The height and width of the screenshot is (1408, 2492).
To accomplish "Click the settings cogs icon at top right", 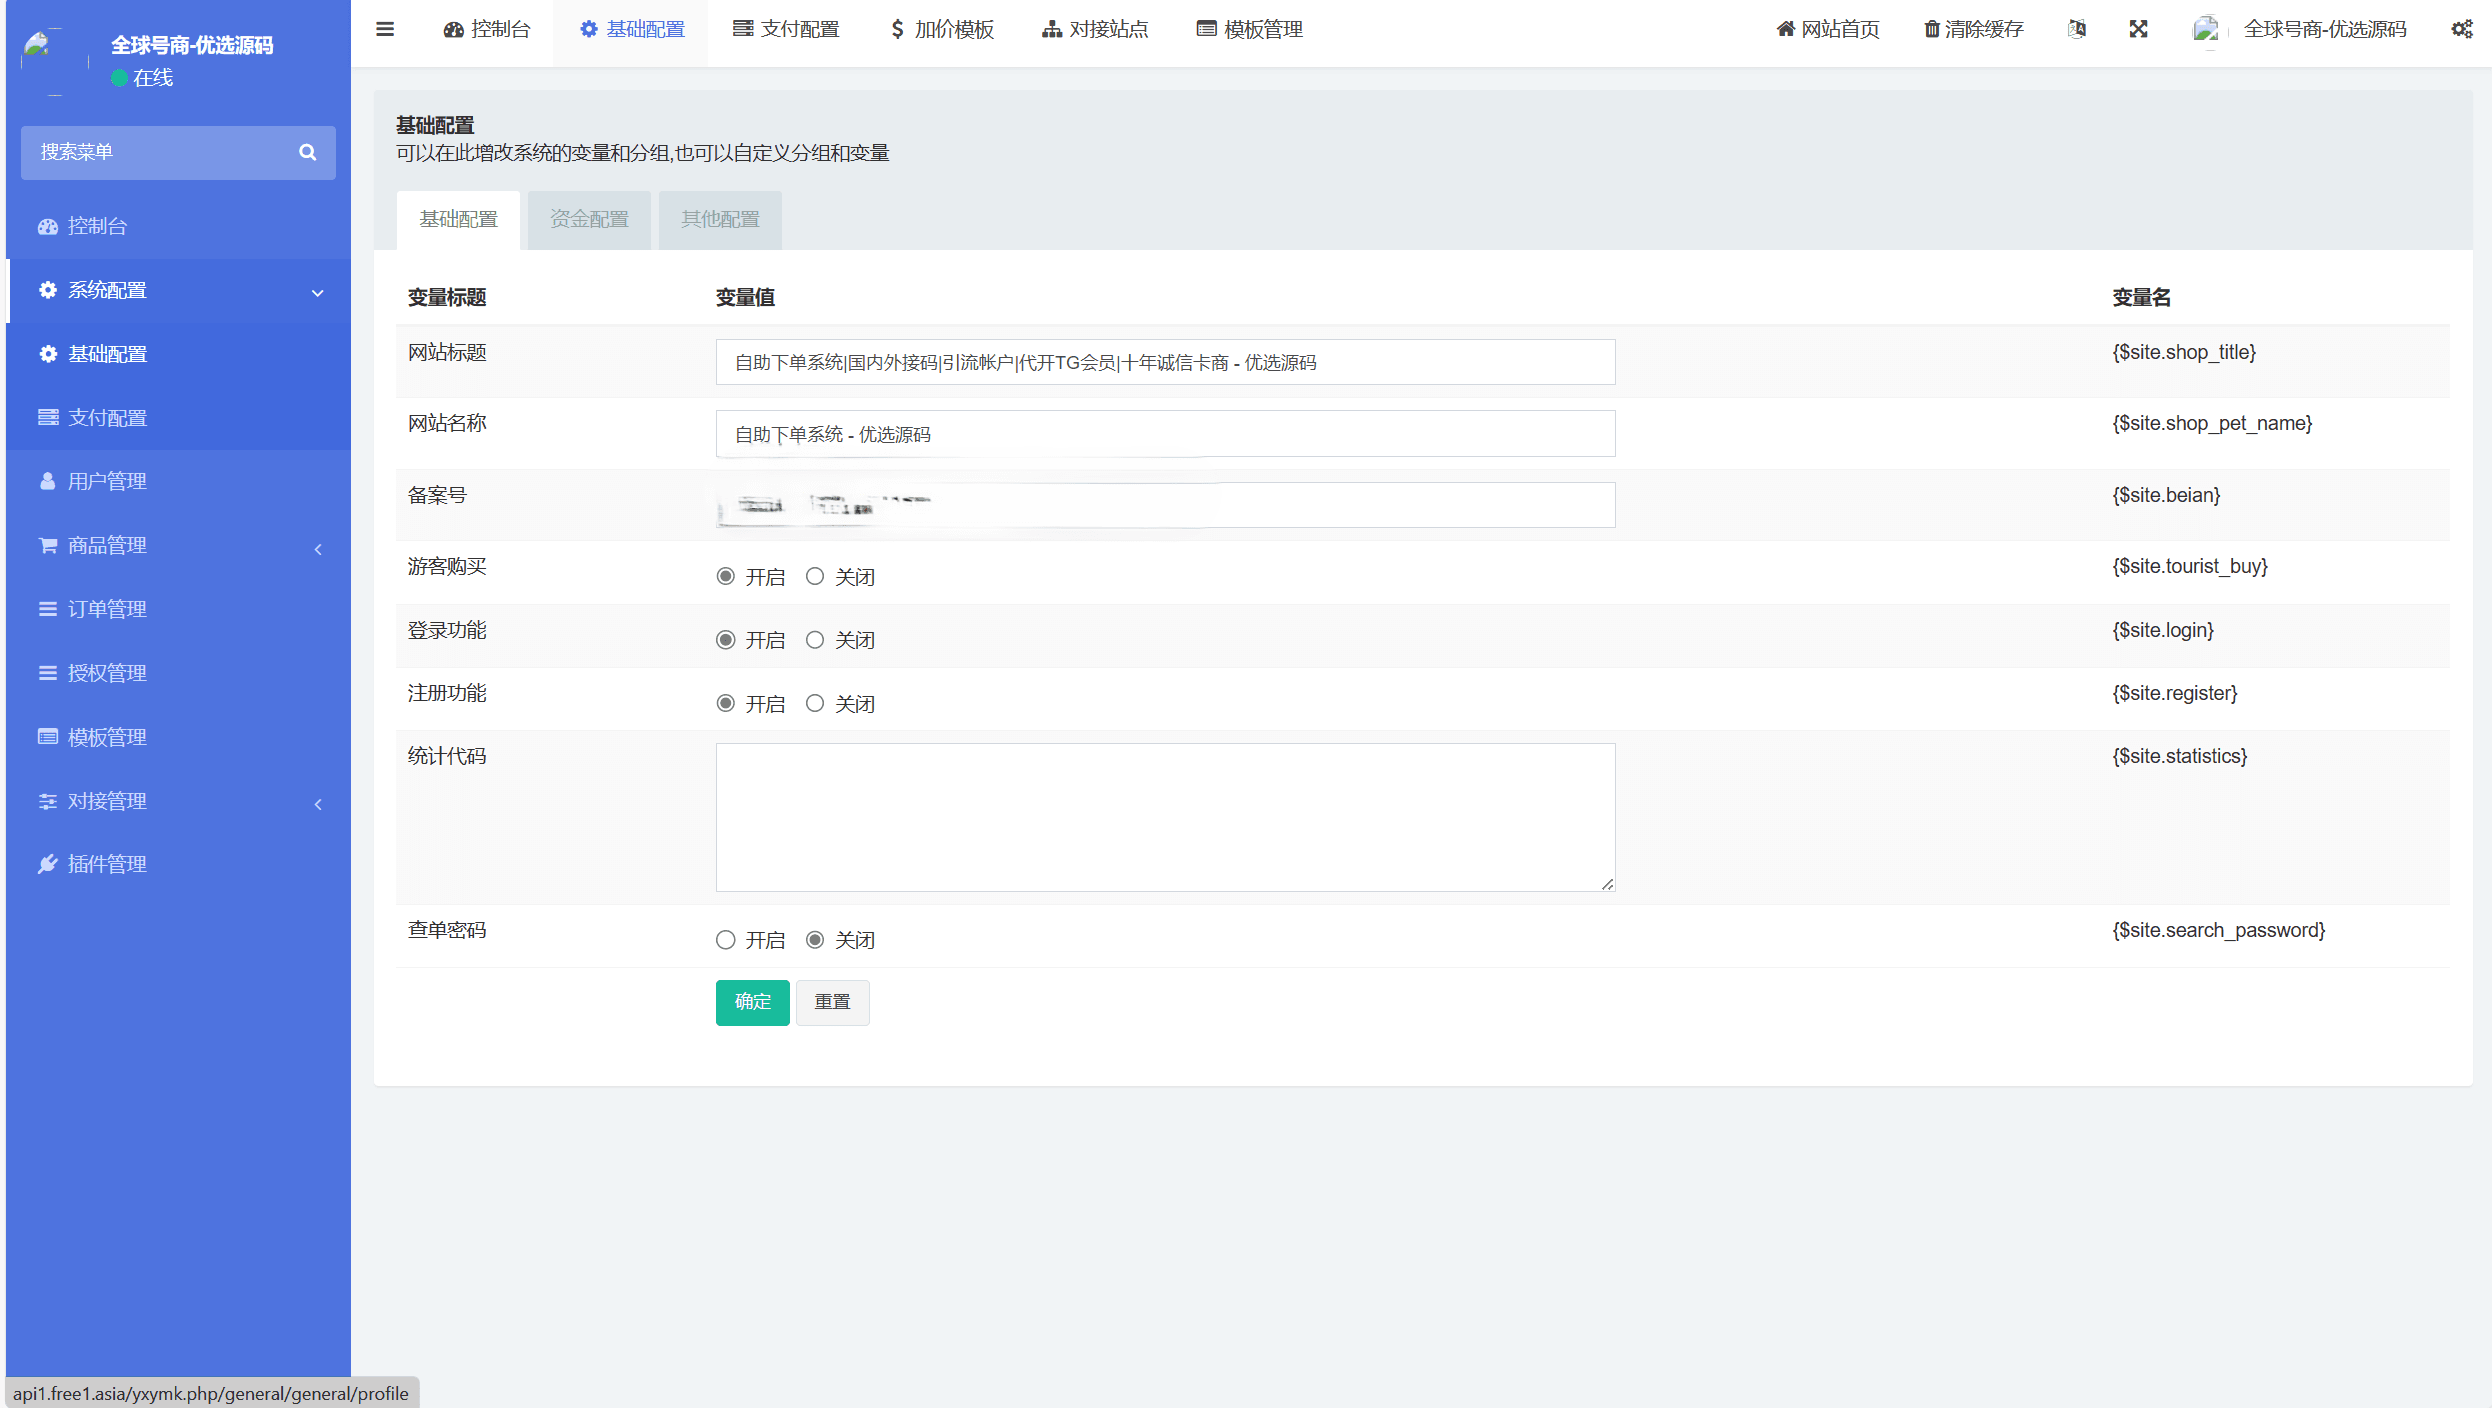I will [x=2461, y=29].
